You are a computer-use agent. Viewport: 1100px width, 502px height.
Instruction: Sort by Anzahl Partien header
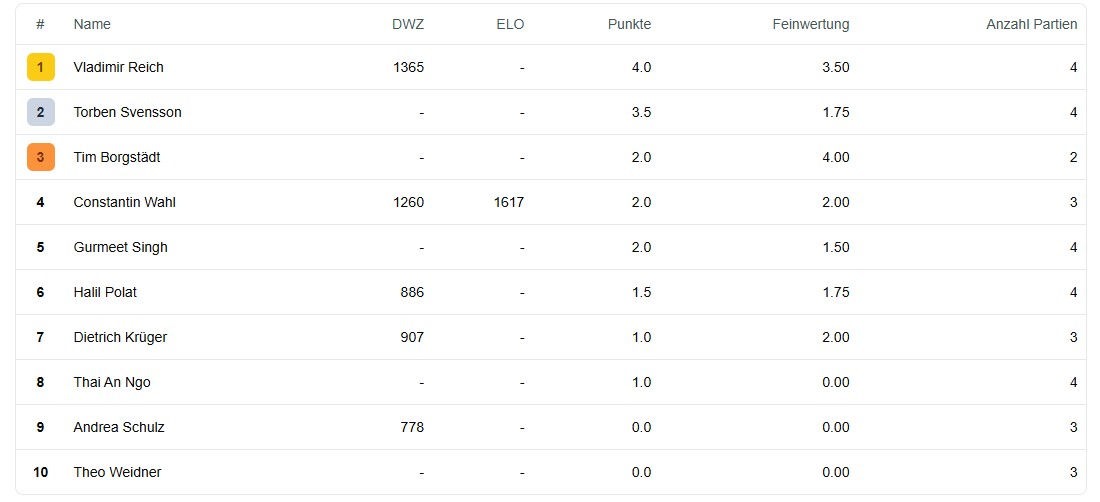(1031, 24)
